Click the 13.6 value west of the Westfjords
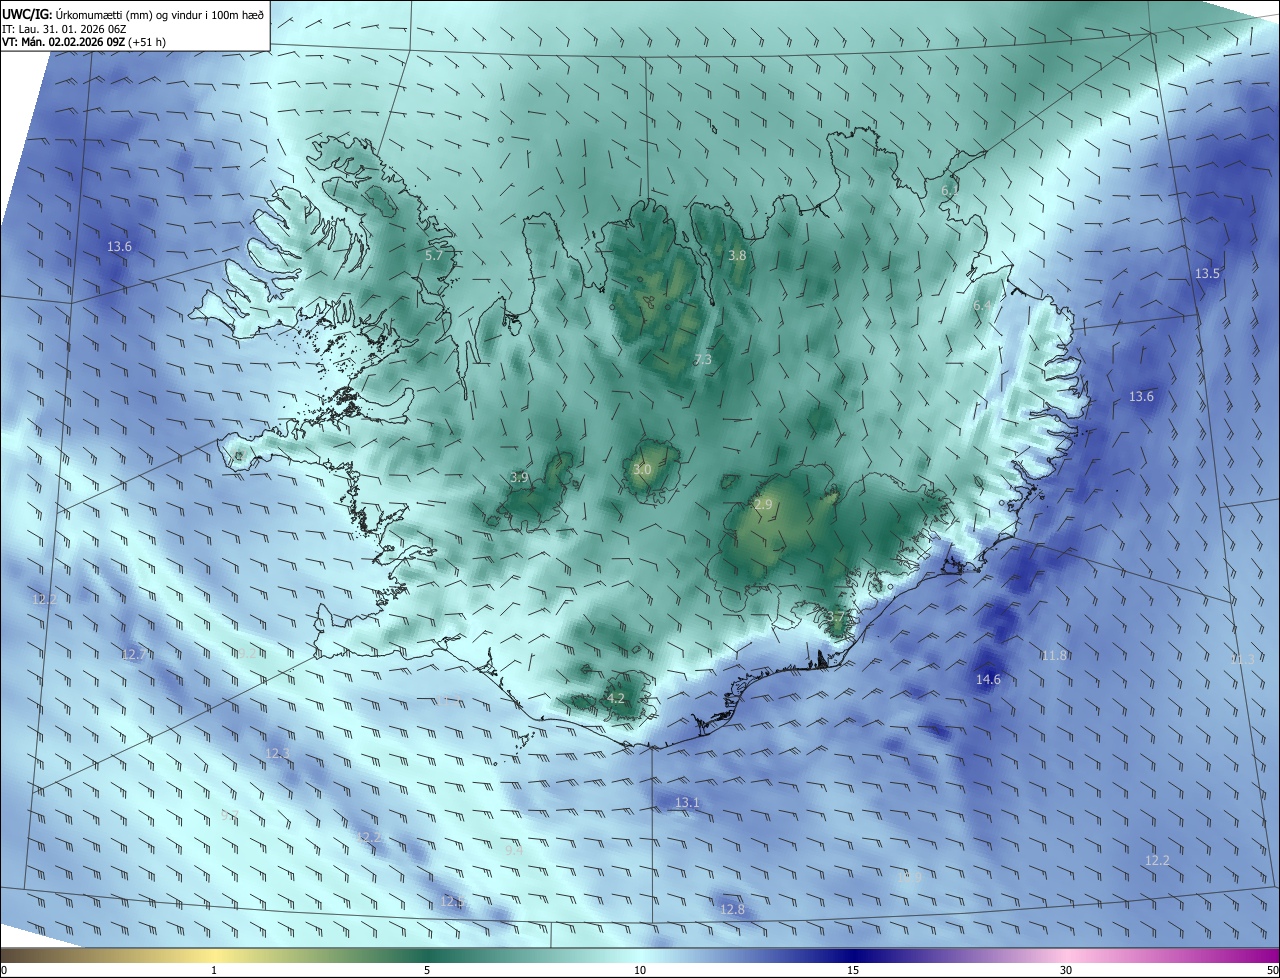Image resolution: width=1280 pixels, height=978 pixels. pos(119,246)
